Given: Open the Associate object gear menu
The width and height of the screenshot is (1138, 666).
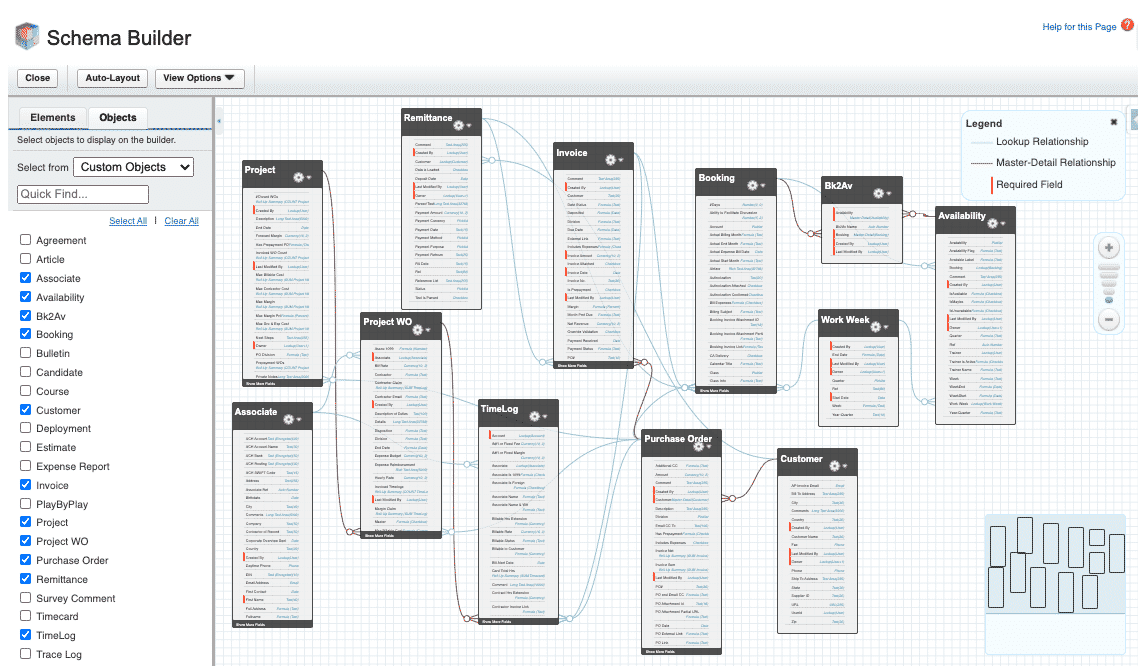Looking at the screenshot, I should click(291, 419).
